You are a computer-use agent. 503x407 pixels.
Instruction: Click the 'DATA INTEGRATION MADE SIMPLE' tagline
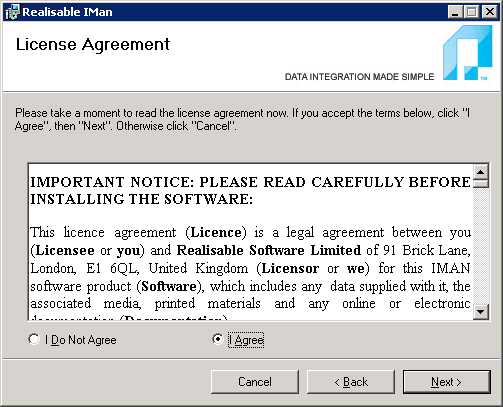359,77
